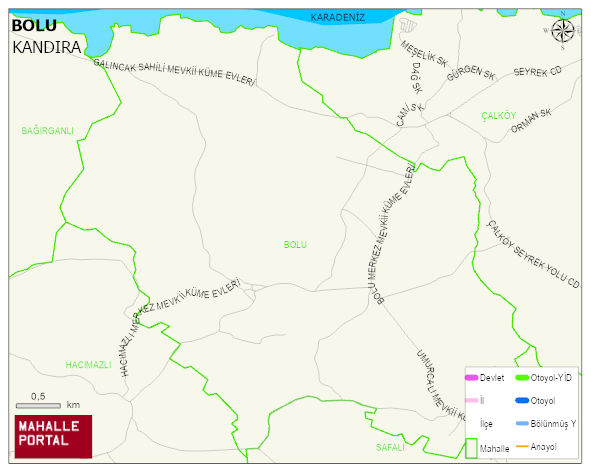
Task: Select the Otoyol-YİD legend label
Action: point(551,378)
